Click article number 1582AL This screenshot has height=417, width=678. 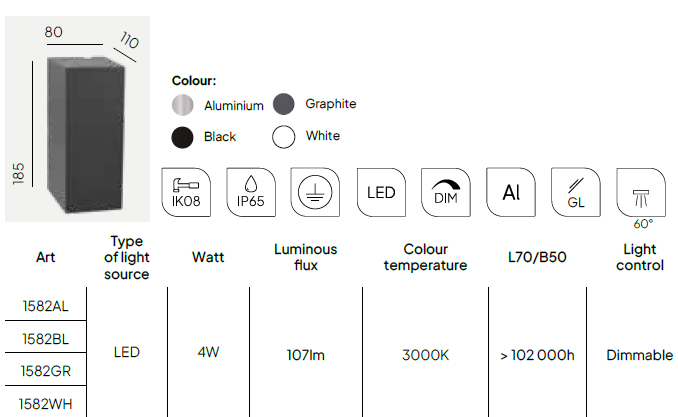click(45, 306)
